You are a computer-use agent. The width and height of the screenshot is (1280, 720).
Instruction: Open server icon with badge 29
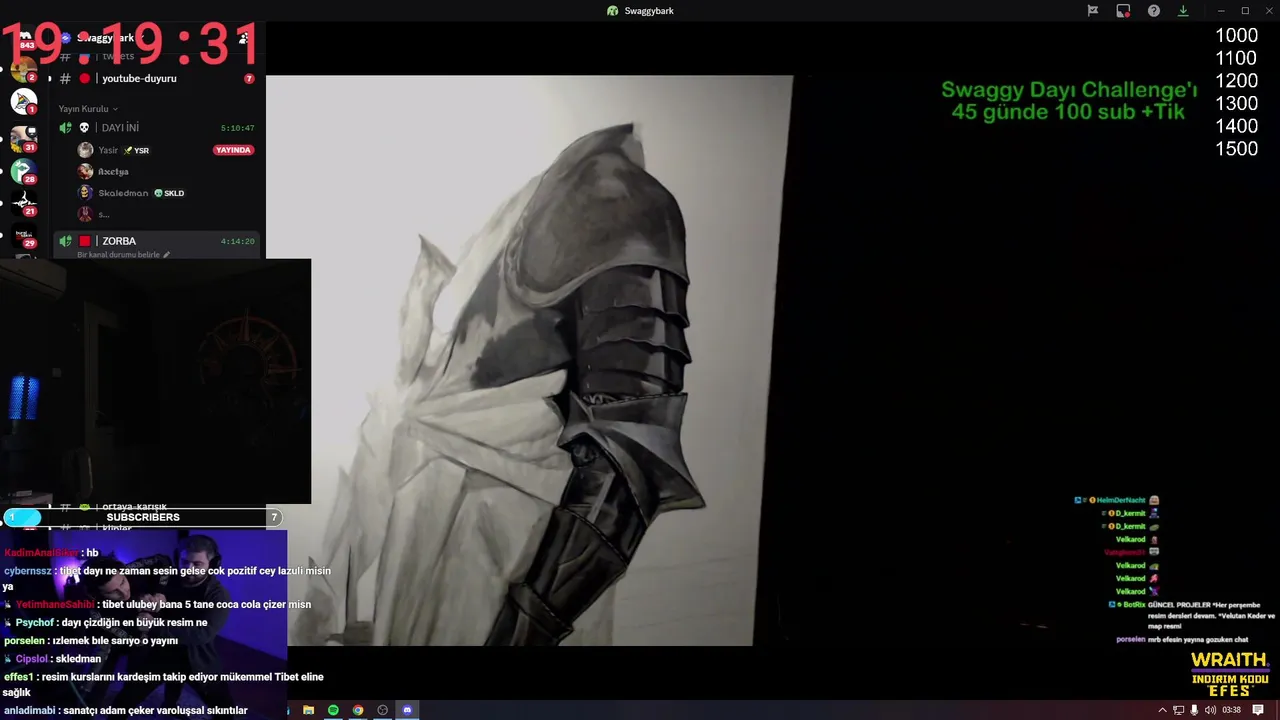pos(23,236)
